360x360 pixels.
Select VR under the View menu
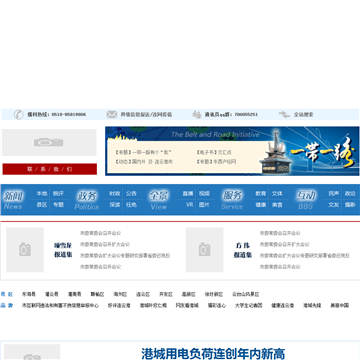[190, 205]
